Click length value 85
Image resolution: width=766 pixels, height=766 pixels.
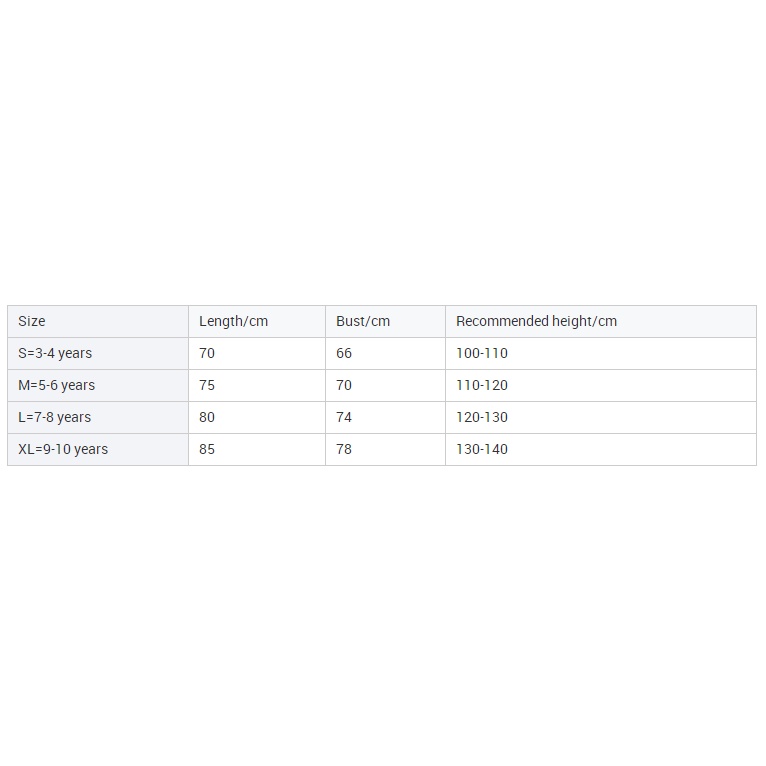(207, 449)
